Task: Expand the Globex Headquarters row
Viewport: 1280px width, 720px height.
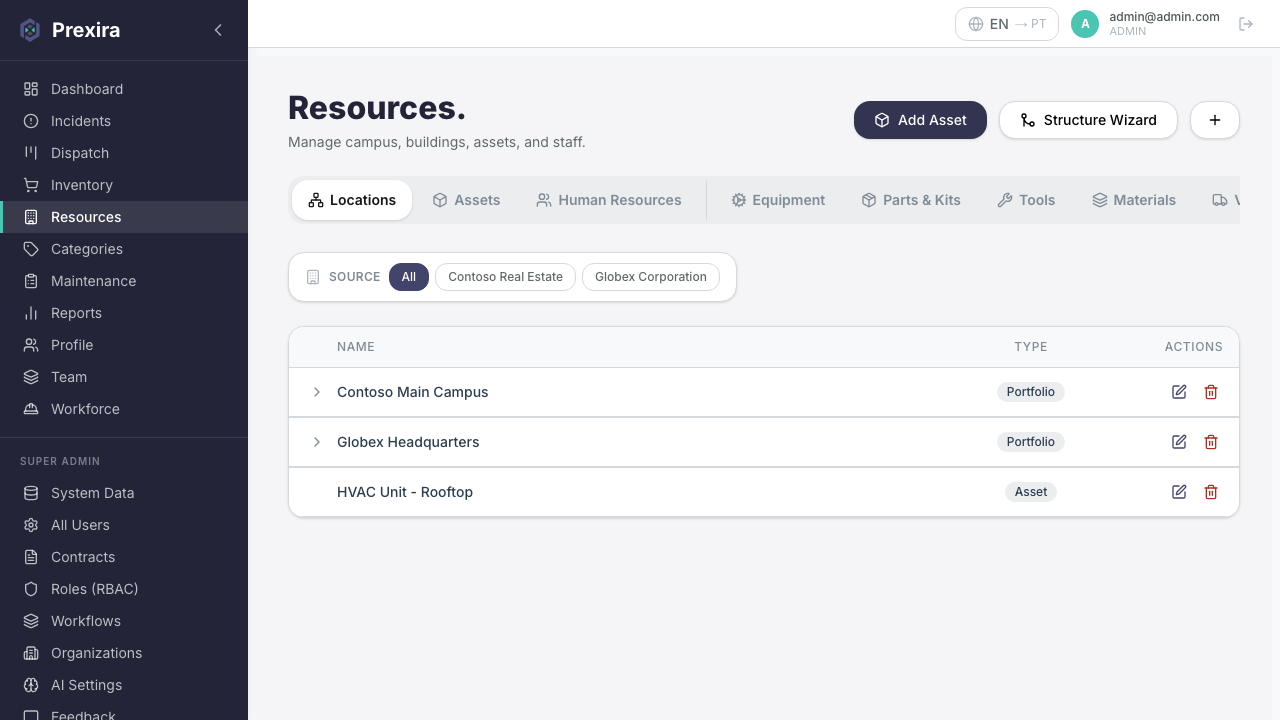Action: click(317, 442)
